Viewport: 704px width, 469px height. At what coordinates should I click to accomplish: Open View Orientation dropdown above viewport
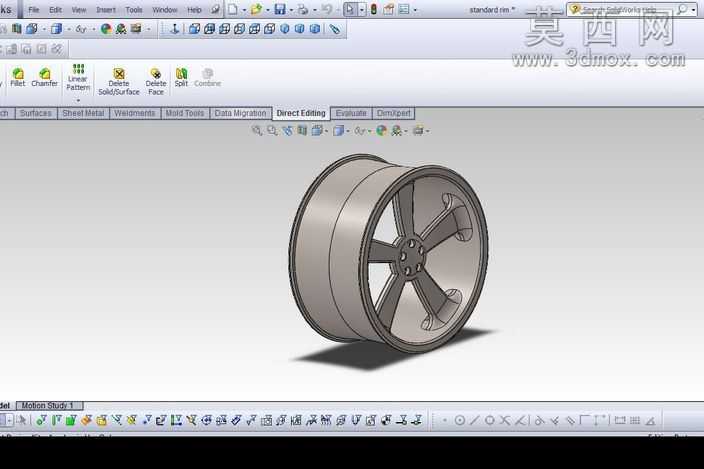pyautogui.click(x=326, y=131)
